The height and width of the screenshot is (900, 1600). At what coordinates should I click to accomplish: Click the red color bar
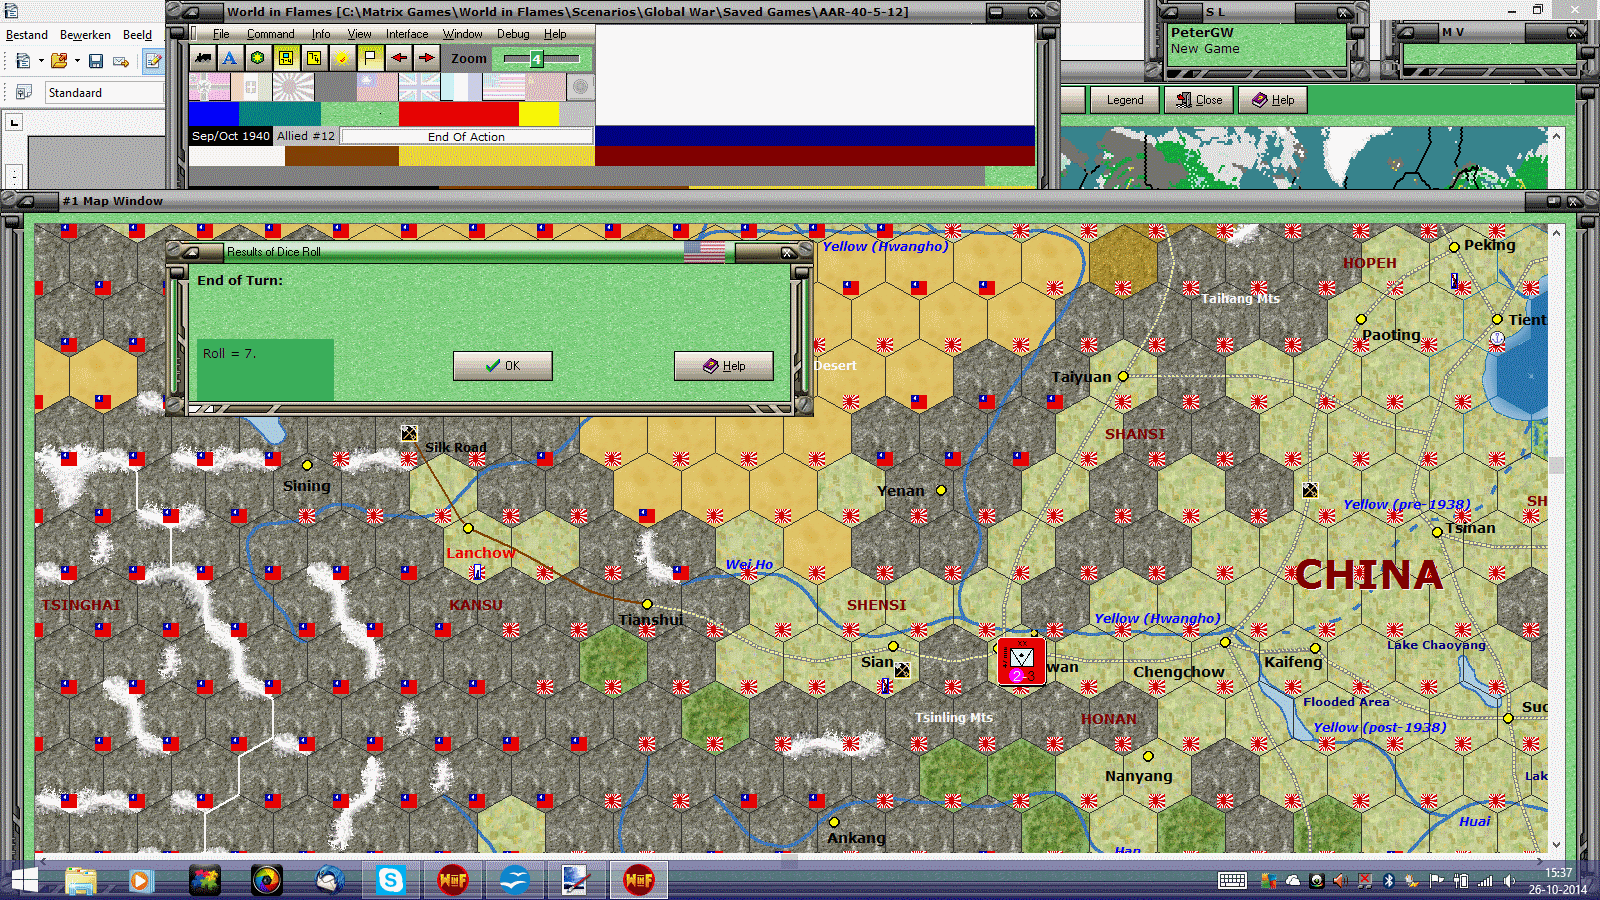(x=458, y=113)
